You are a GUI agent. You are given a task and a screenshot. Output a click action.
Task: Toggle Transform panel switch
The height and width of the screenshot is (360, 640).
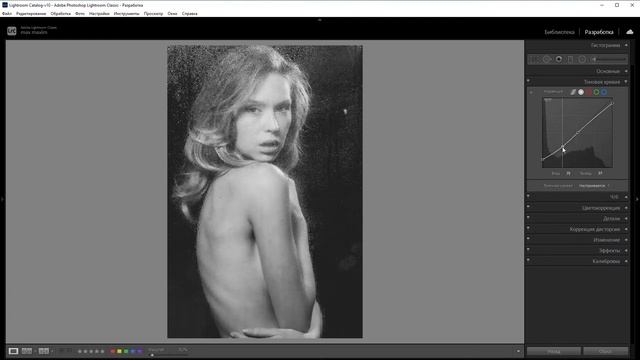528,239
